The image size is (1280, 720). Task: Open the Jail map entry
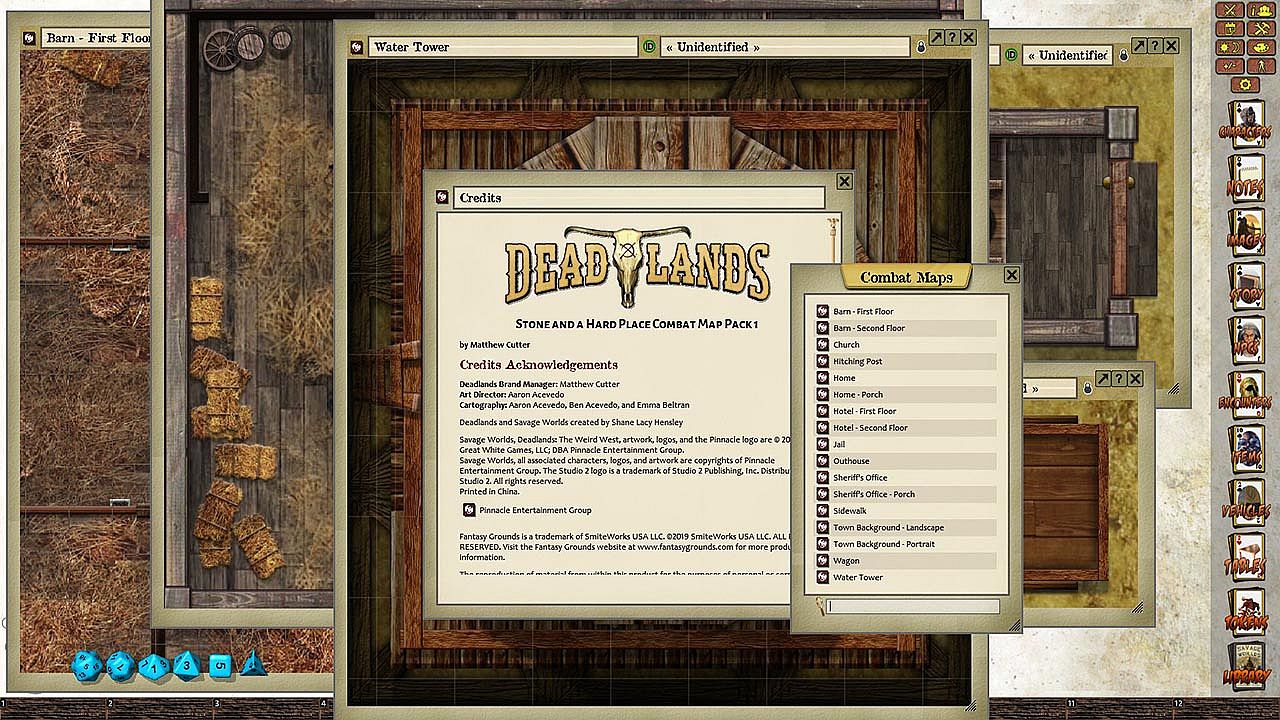point(906,444)
